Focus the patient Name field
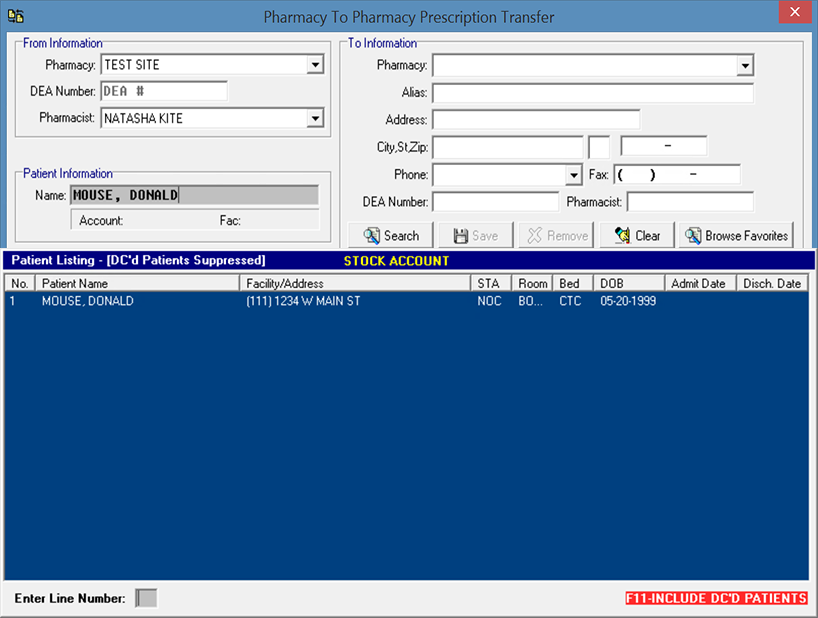Screen dimensions: 818x618 click(194, 195)
